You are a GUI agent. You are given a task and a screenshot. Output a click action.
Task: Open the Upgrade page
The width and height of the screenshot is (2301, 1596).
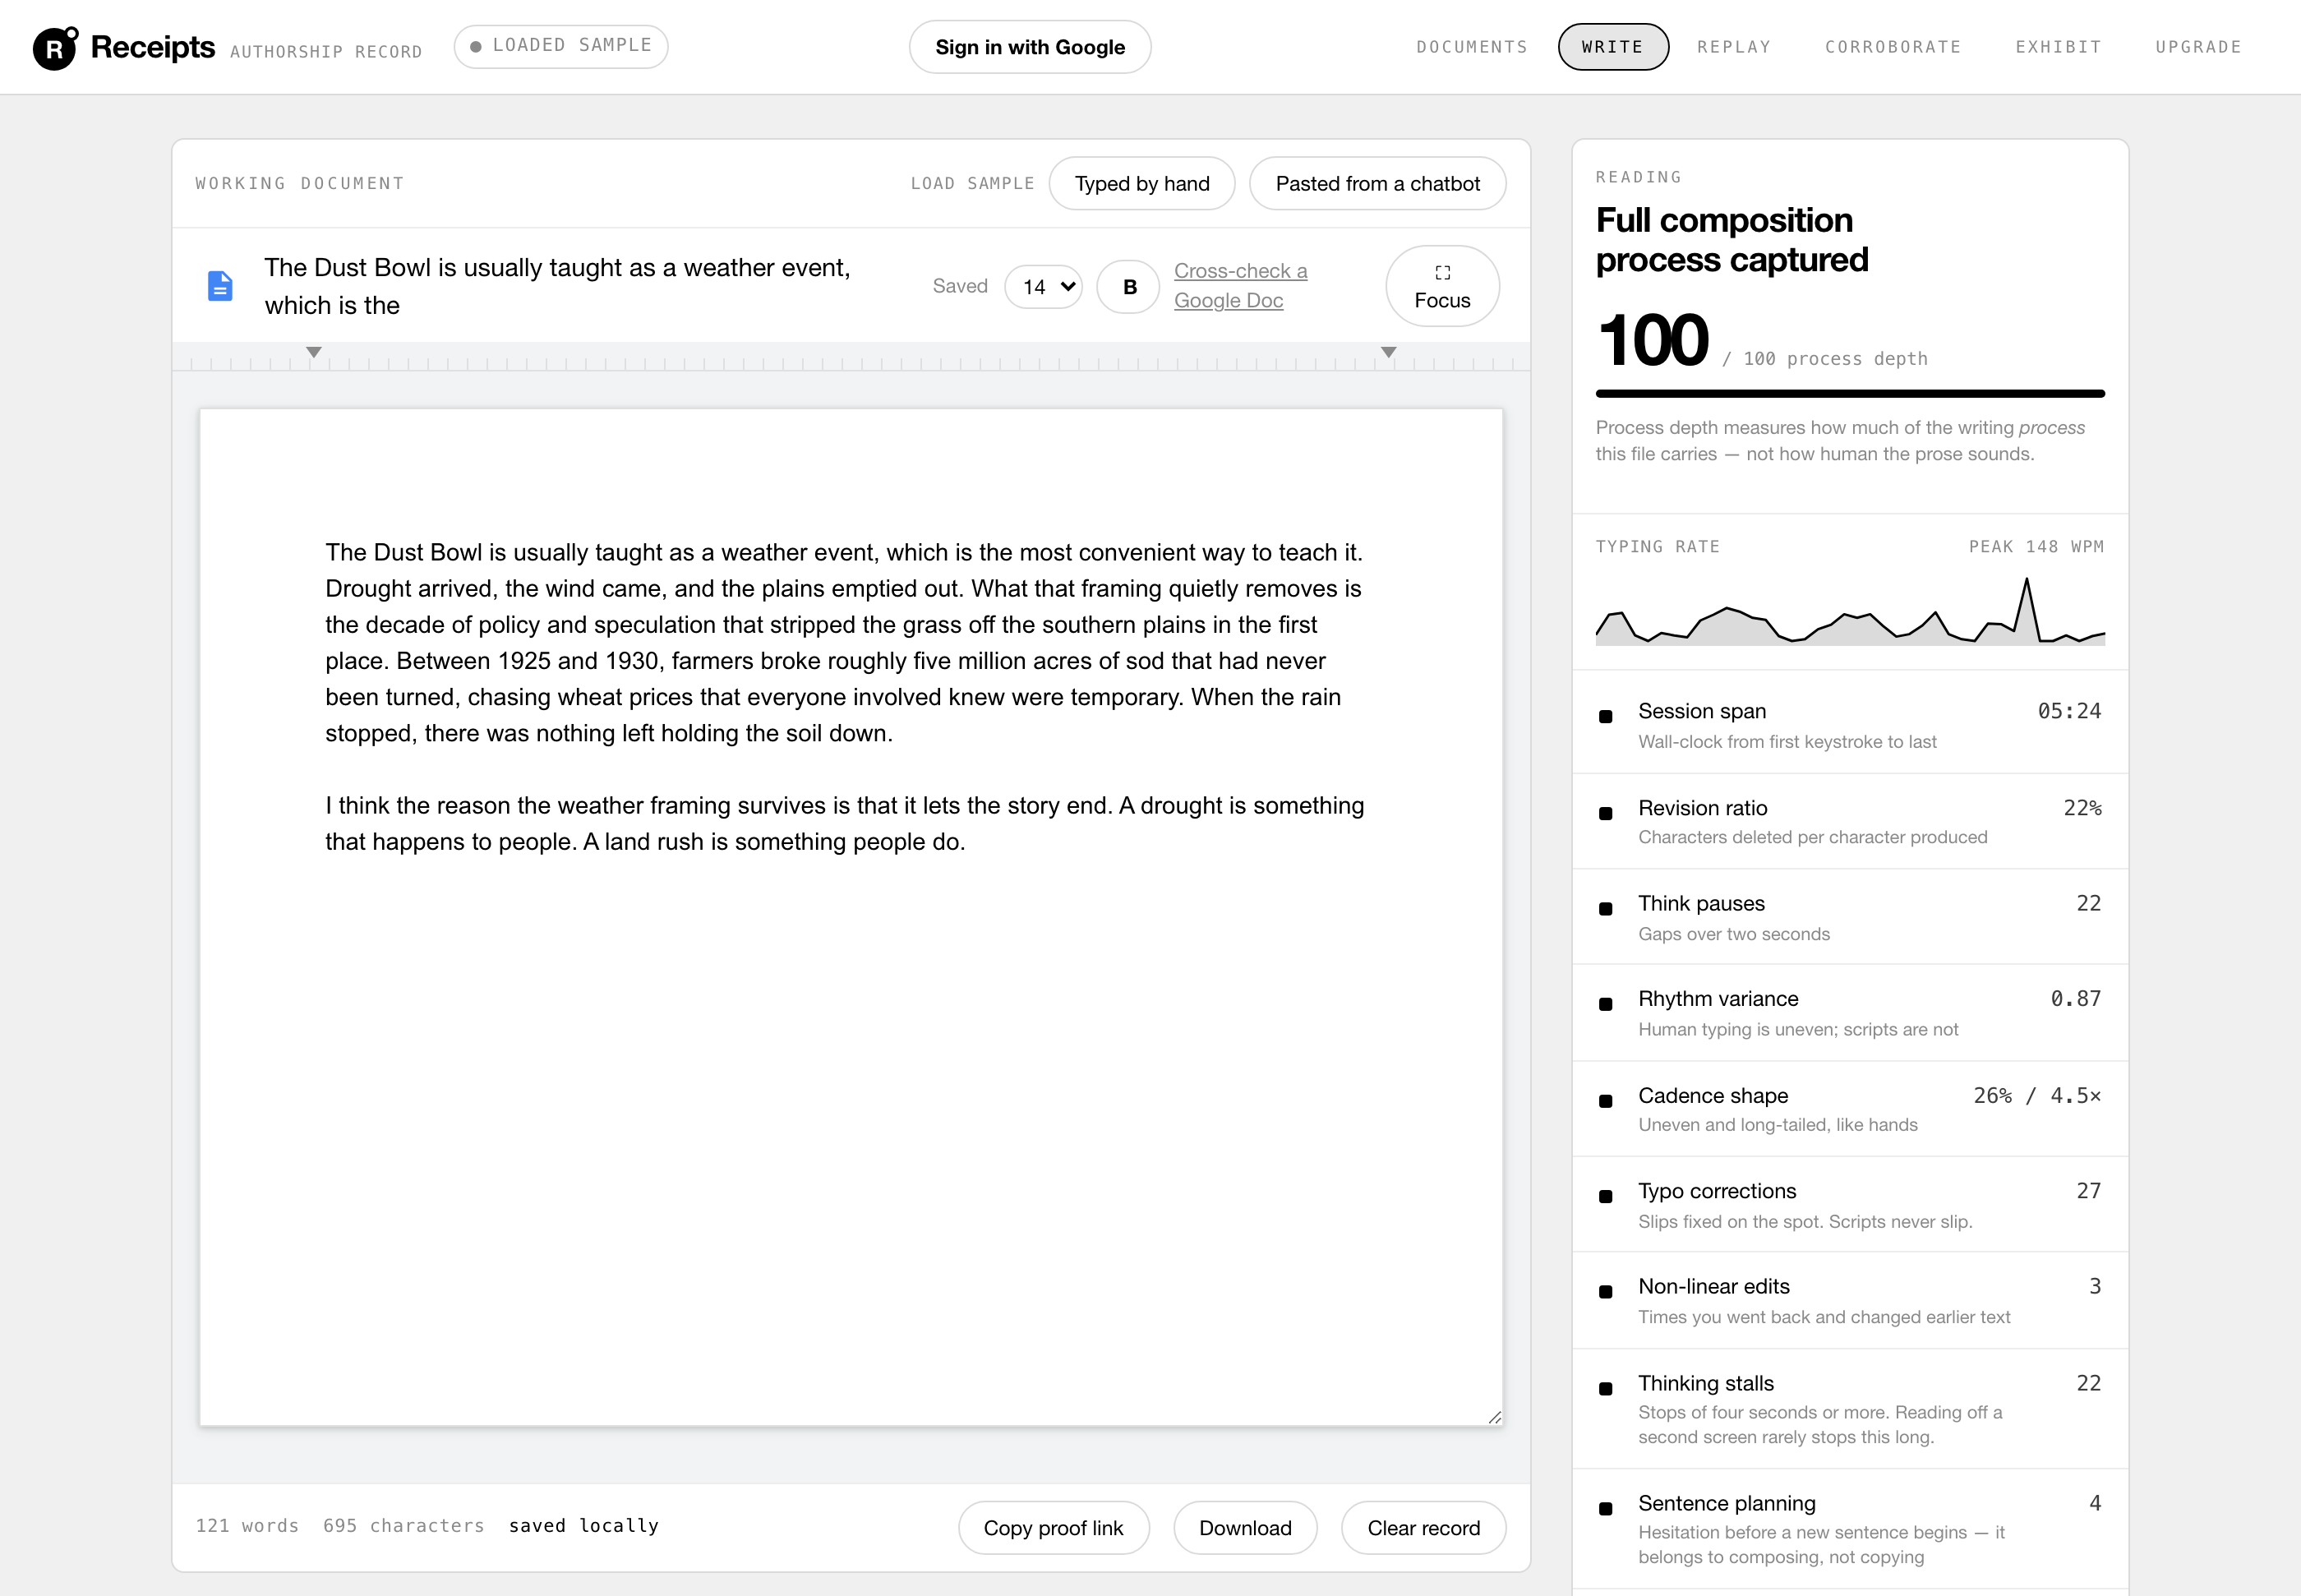tap(2198, 47)
